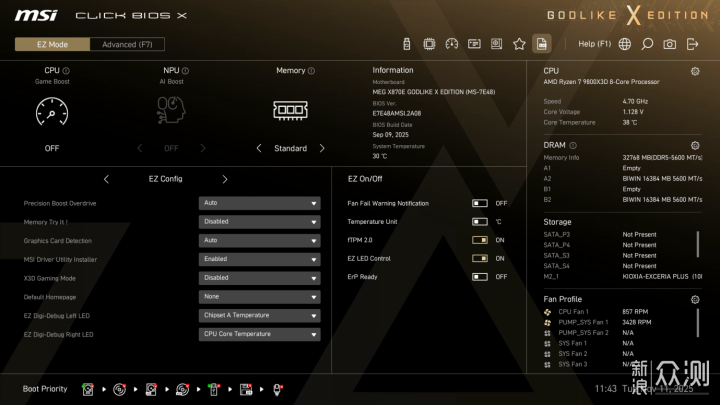Open language selection globe icon

pos(624,44)
